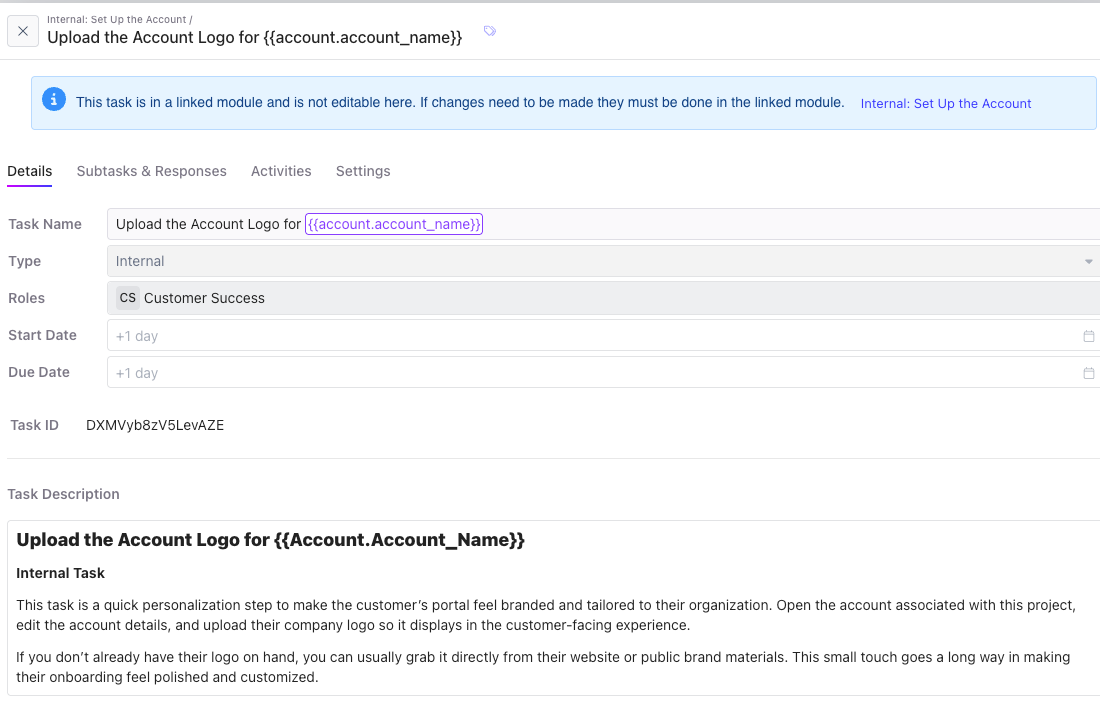Open the Settings tab
Screen dimensions: 1100x704
coord(363,171)
